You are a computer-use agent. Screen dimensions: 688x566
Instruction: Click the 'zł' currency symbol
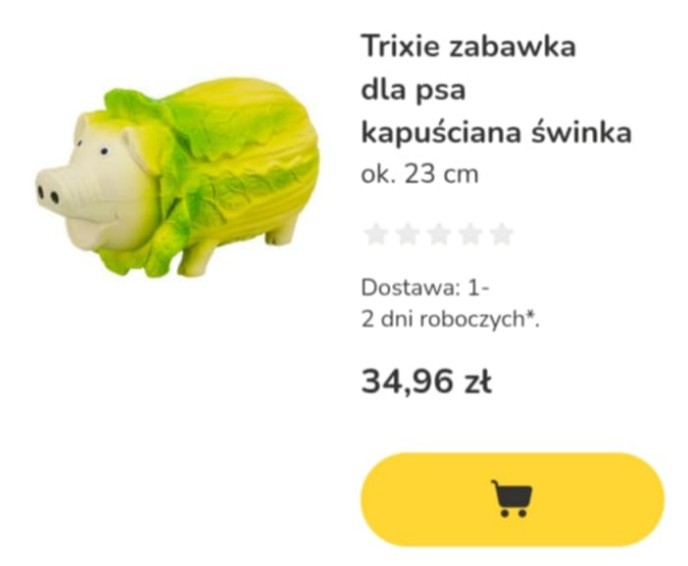click(x=478, y=382)
